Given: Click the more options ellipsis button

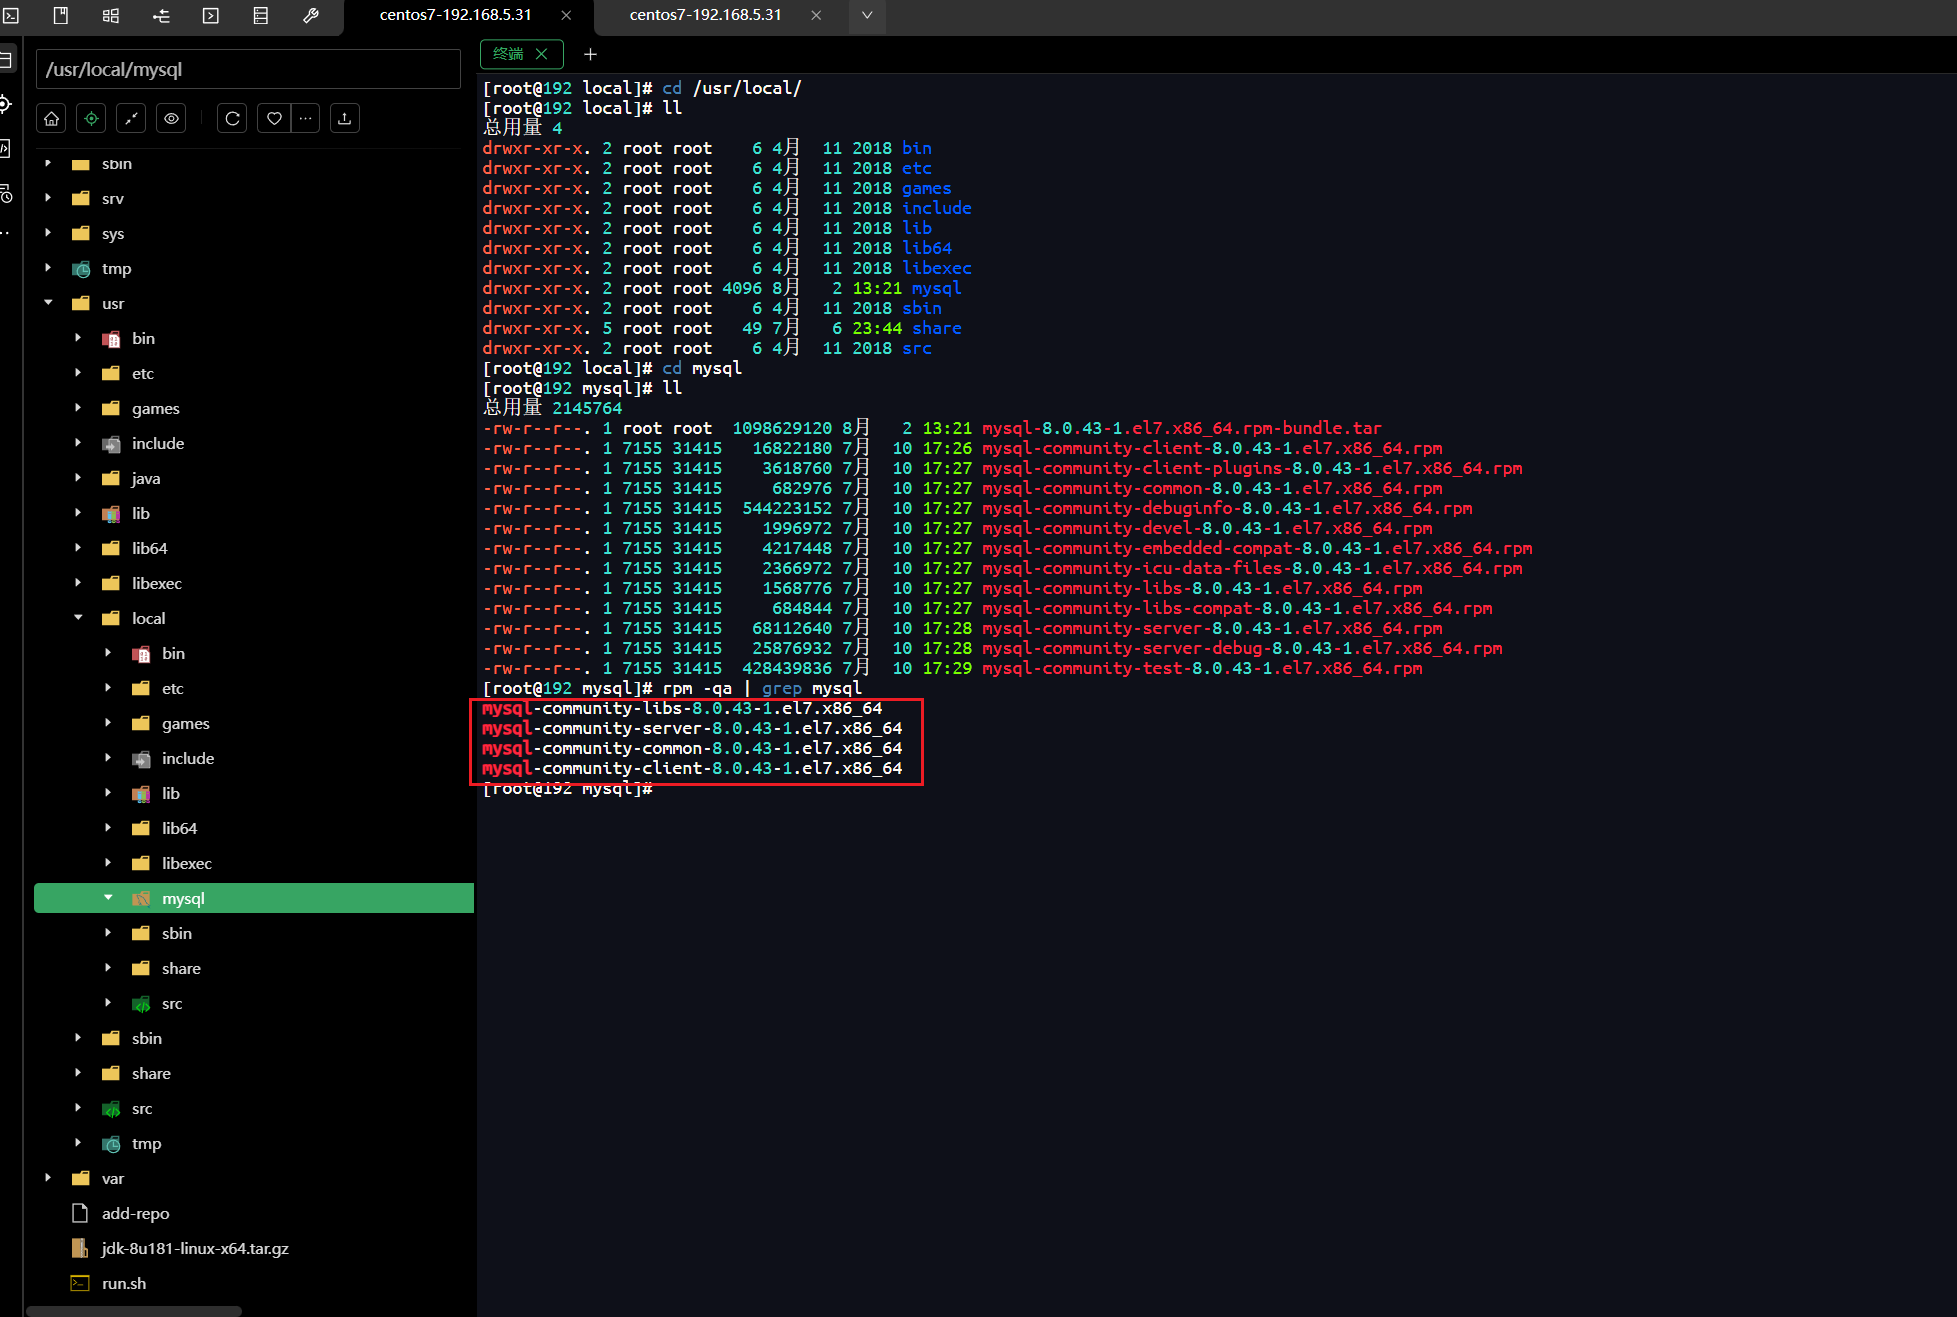Looking at the screenshot, I should tap(305, 118).
